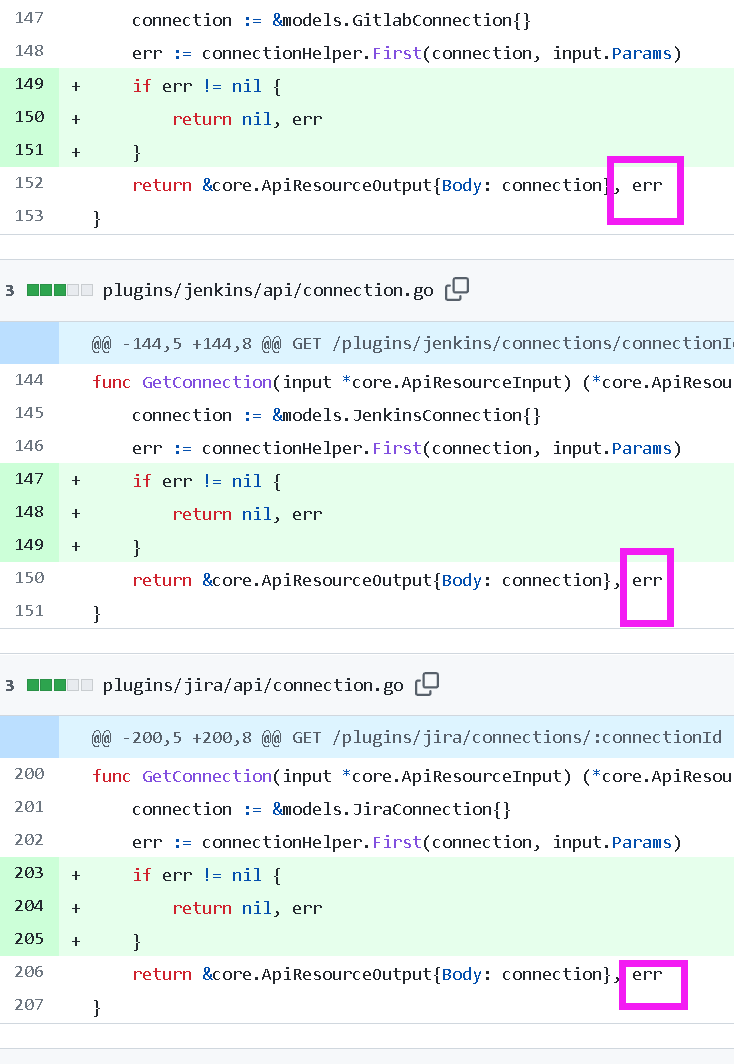Image resolution: width=734 pixels, height=1064 pixels.
Task: Select line number 206 in the jira diff
Action: (x=29, y=972)
